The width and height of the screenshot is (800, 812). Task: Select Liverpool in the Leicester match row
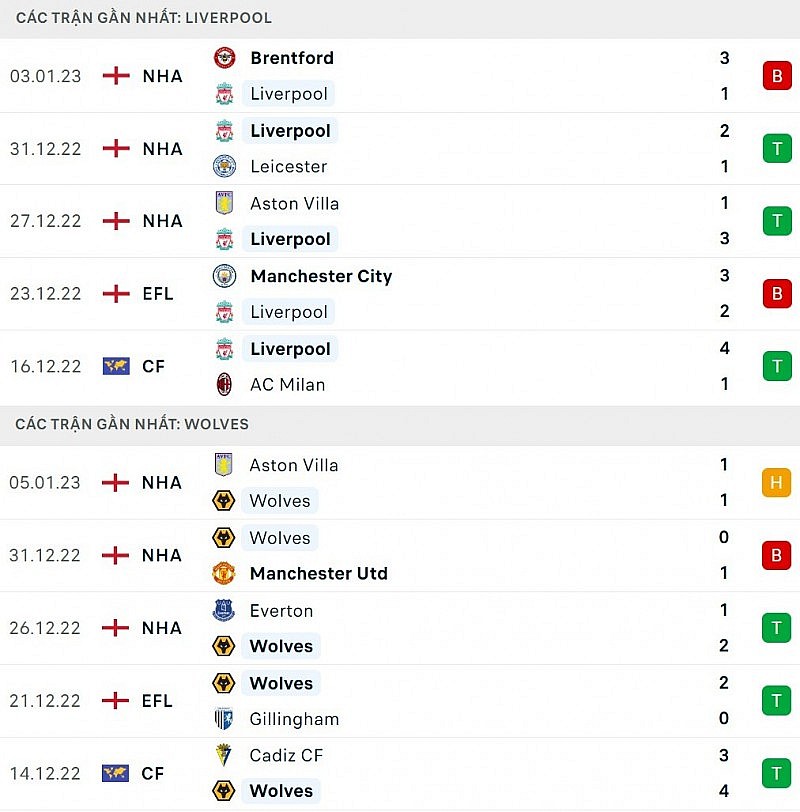click(x=290, y=131)
